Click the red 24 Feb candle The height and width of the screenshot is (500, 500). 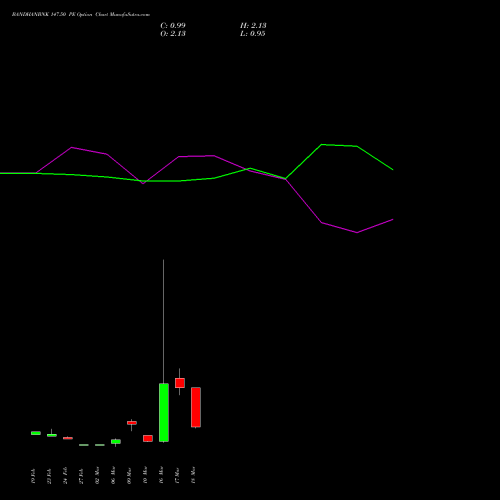68,438
